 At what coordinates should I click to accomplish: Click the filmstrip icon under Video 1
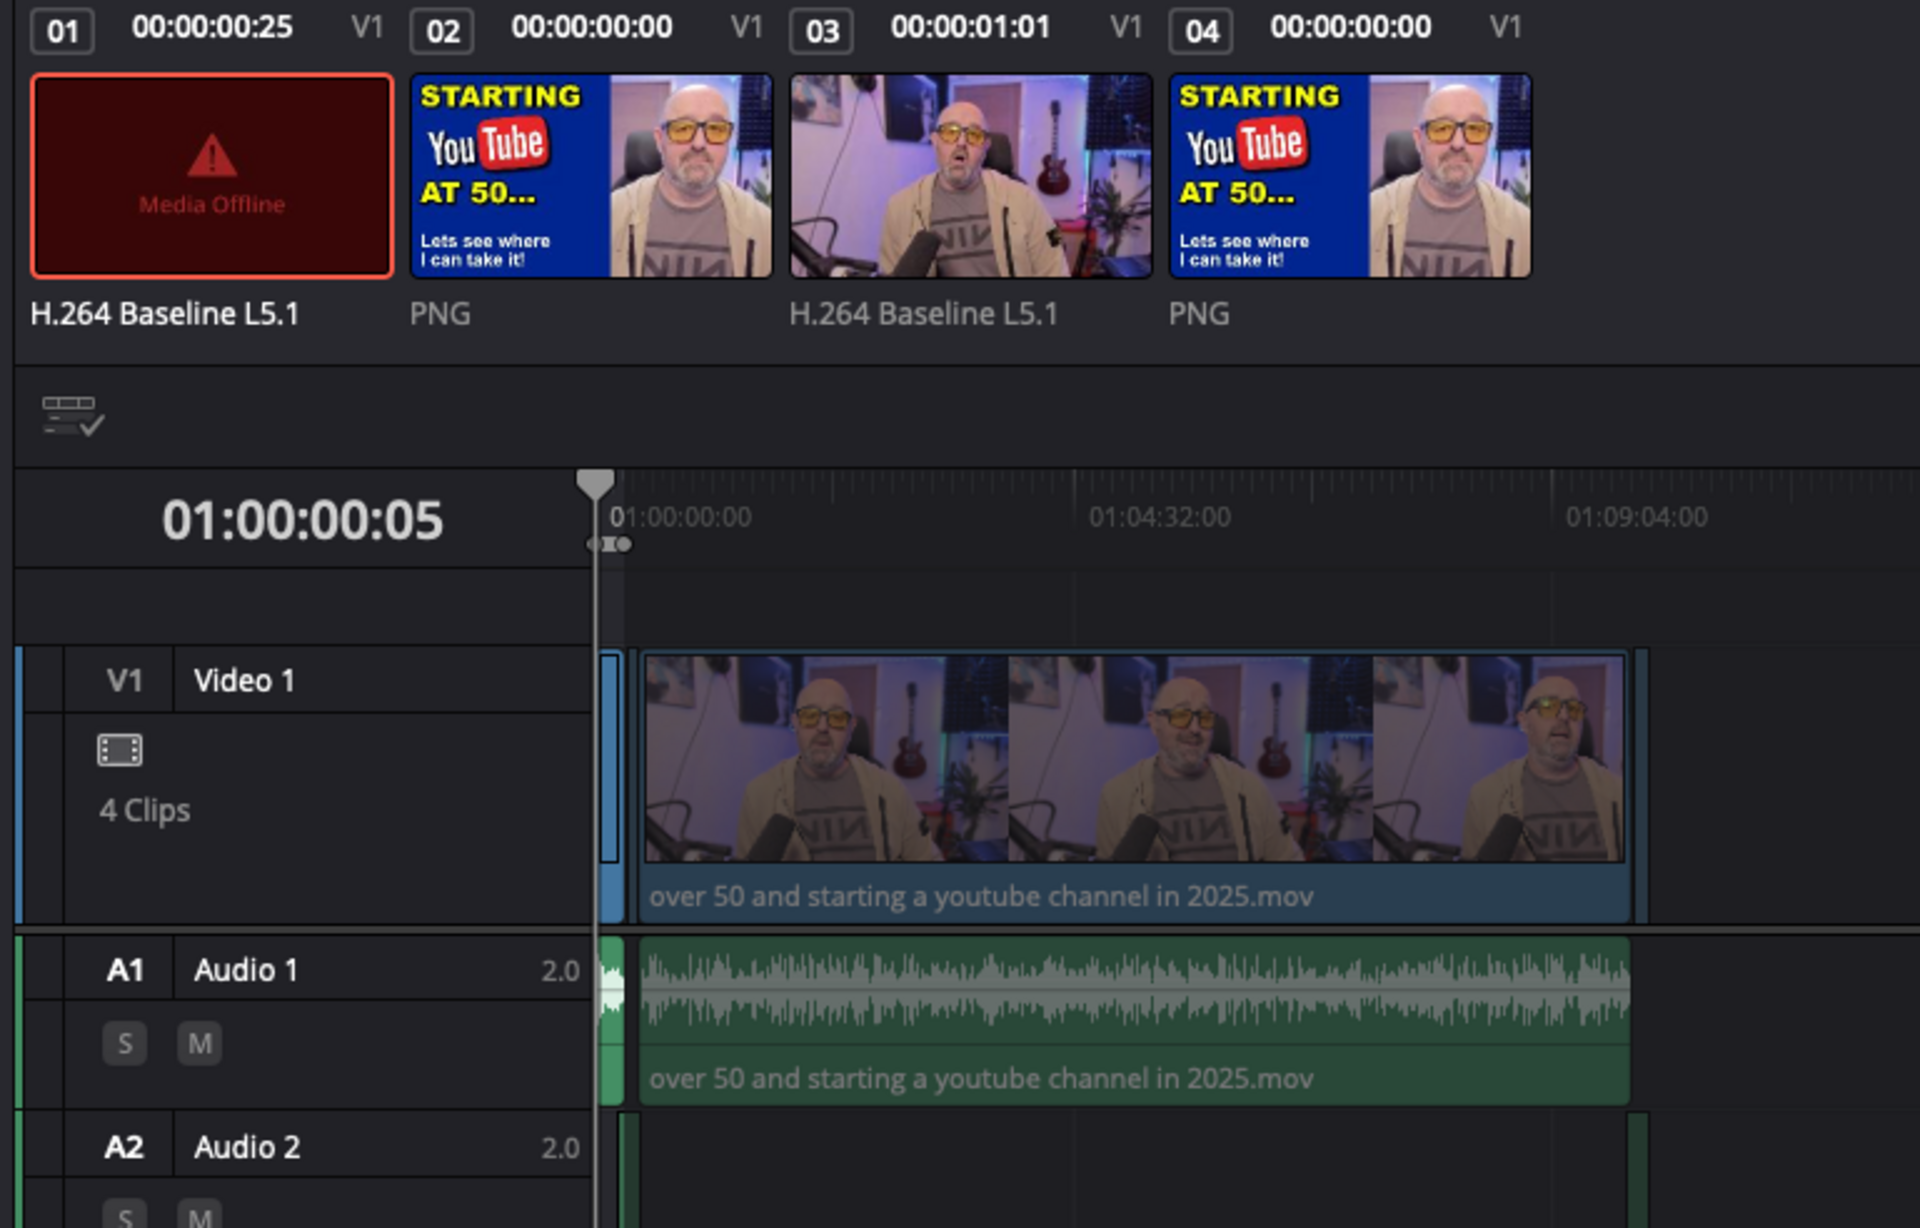click(x=119, y=750)
